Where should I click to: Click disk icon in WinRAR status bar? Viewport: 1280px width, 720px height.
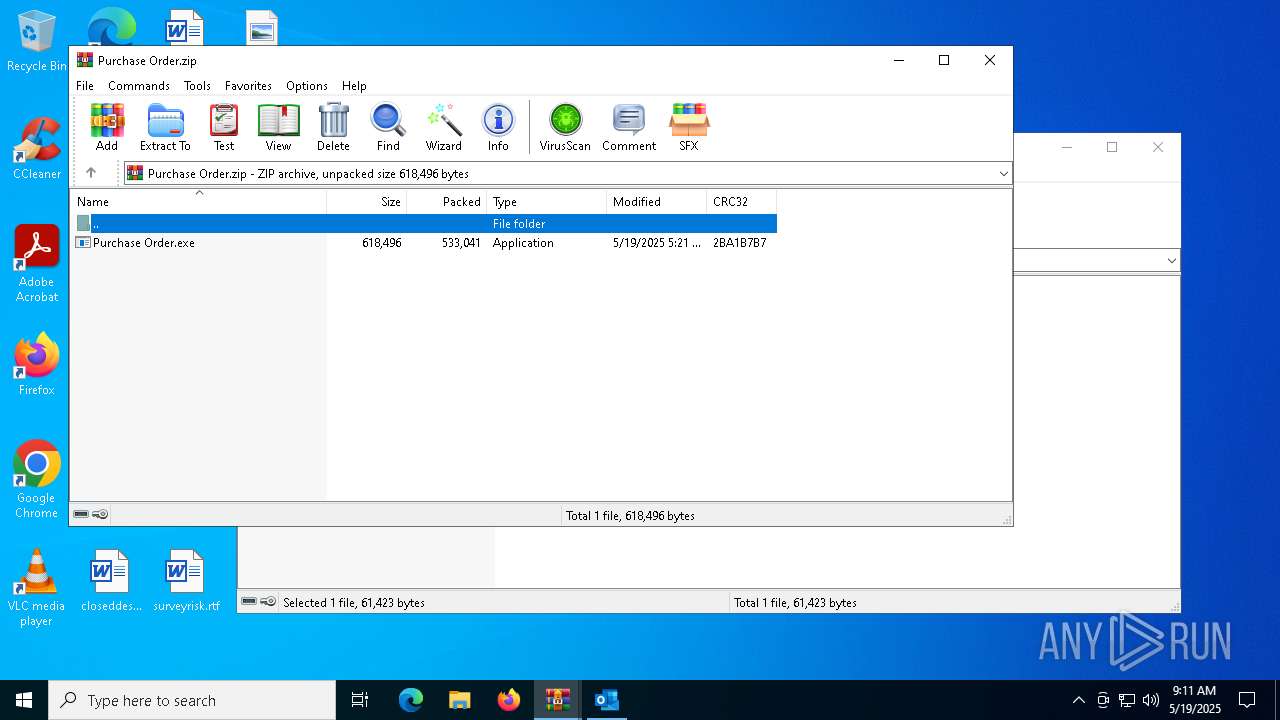click(x=81, y=514)
